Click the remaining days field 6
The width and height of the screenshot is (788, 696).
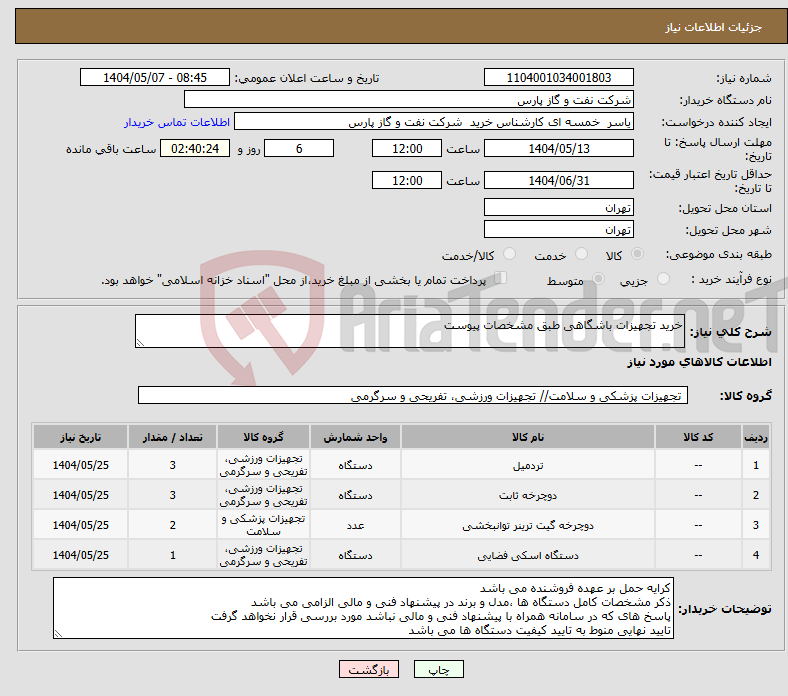[x=299, y=148]
